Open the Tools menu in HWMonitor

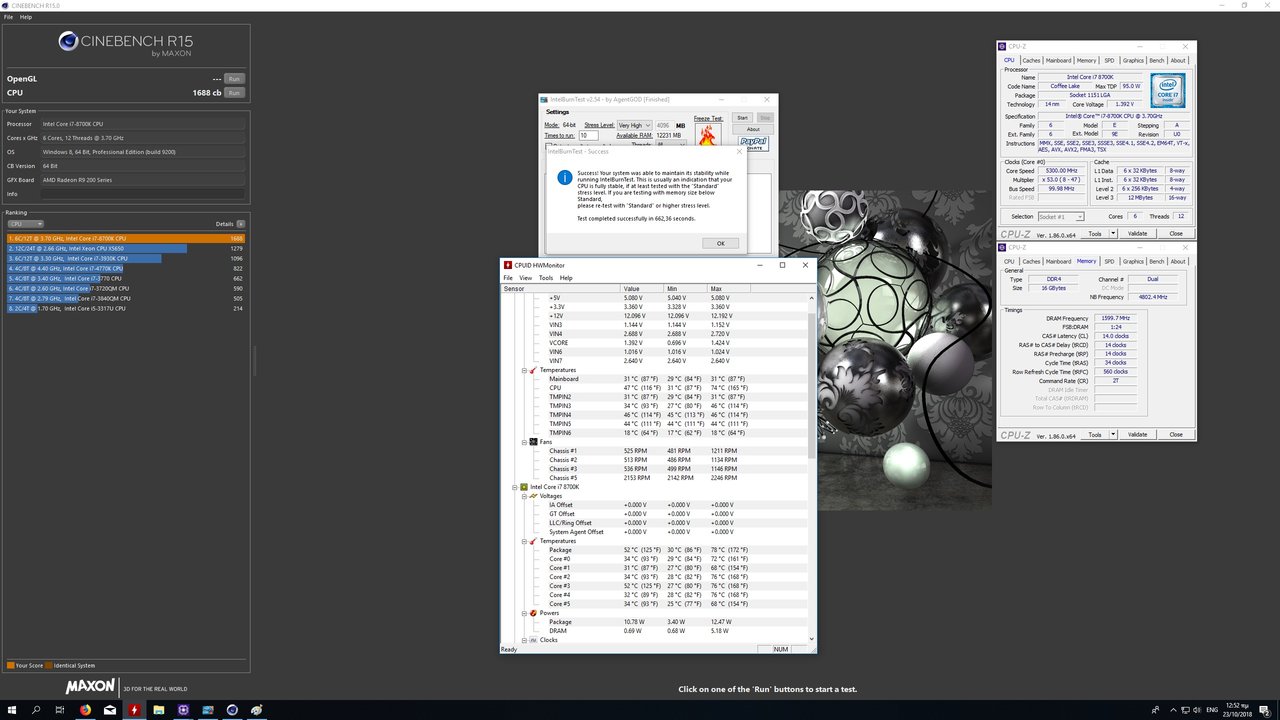[546, 278]
